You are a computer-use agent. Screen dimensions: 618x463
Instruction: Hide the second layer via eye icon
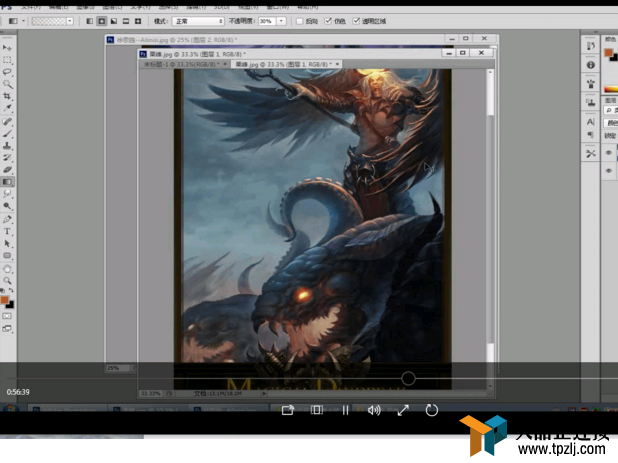pos(609,171)
